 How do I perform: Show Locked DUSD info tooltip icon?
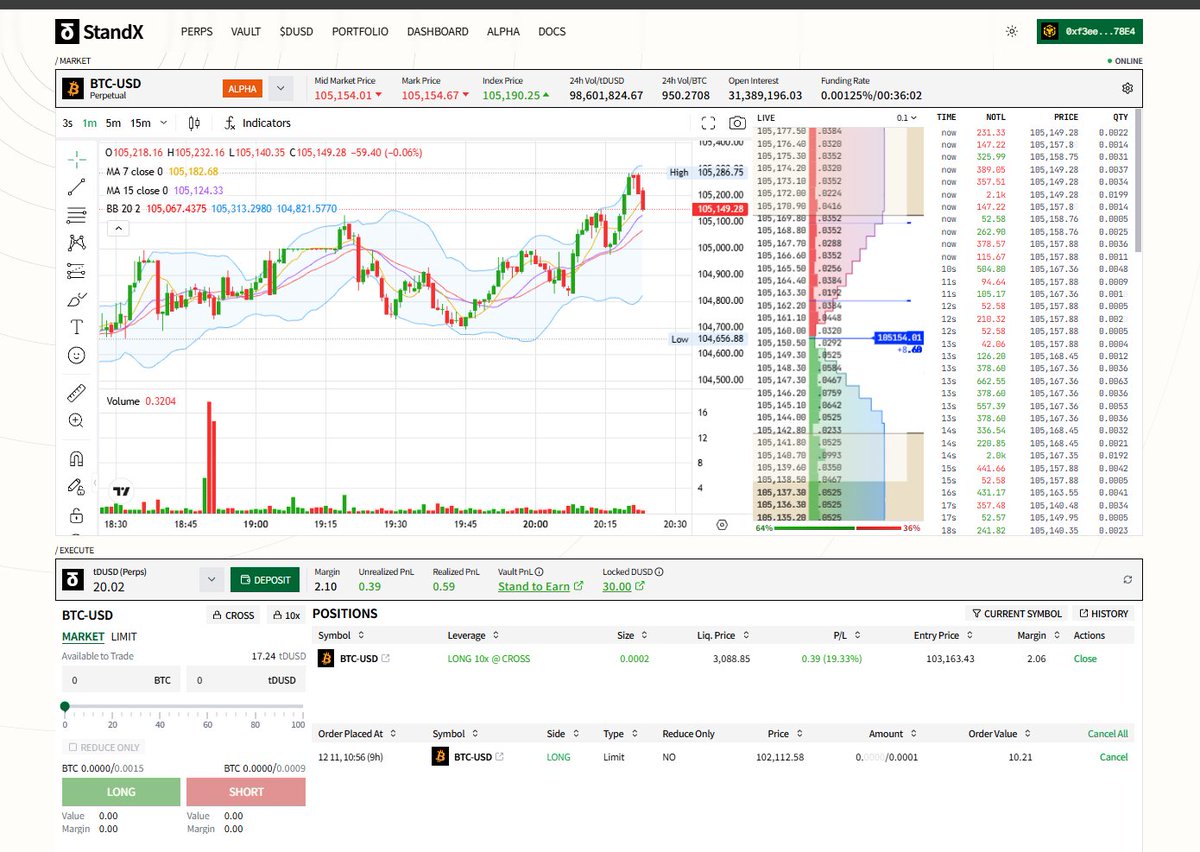coord(659,572)
